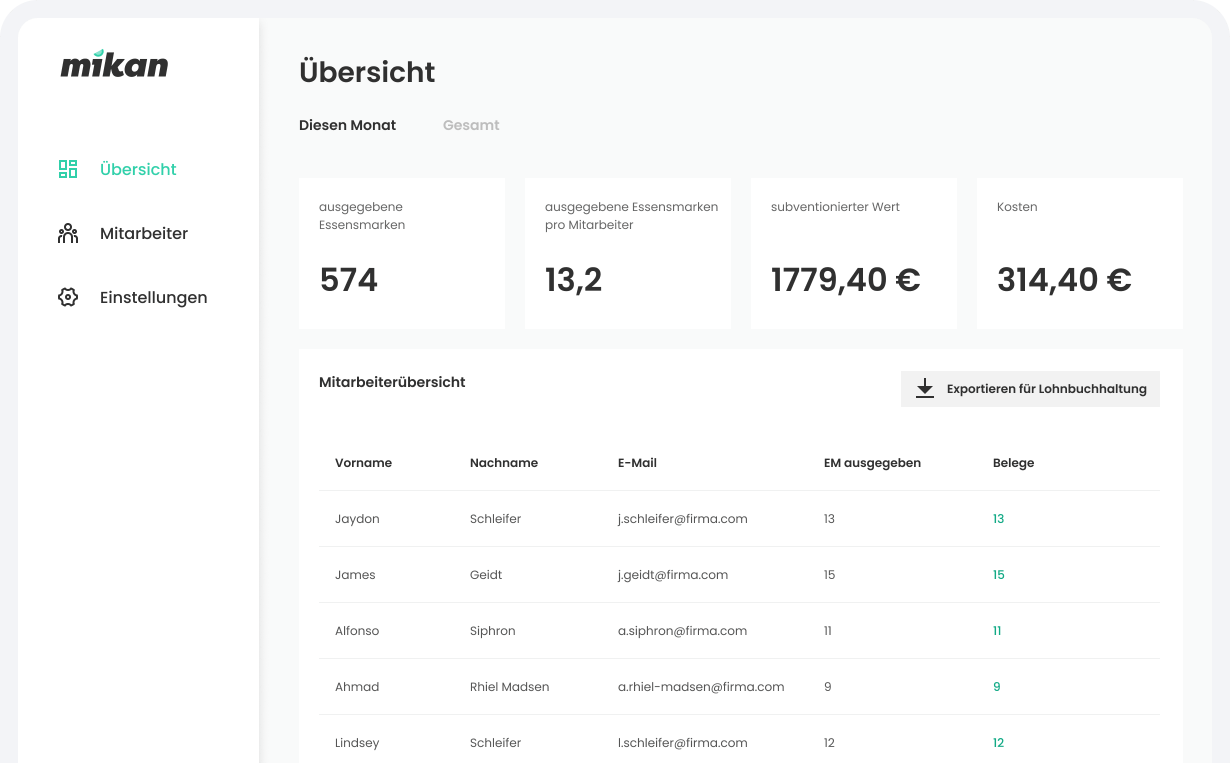Viewport: 1230px width, 763px height.
Task: Open Ahmad Rhiel Madsen's Belege showing 9
Action: tap(996, 687)
